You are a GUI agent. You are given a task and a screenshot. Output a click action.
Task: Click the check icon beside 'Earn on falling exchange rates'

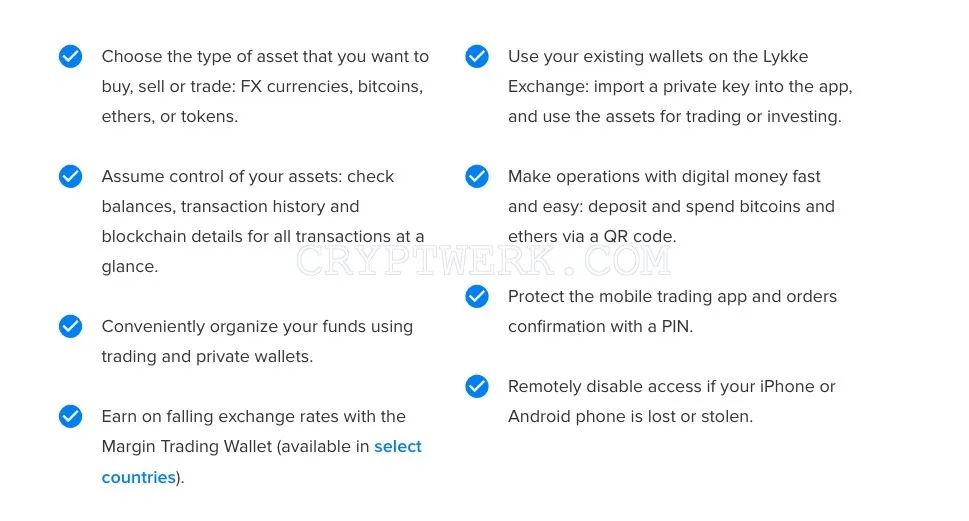pyautogui.click(x=70, y=417)
